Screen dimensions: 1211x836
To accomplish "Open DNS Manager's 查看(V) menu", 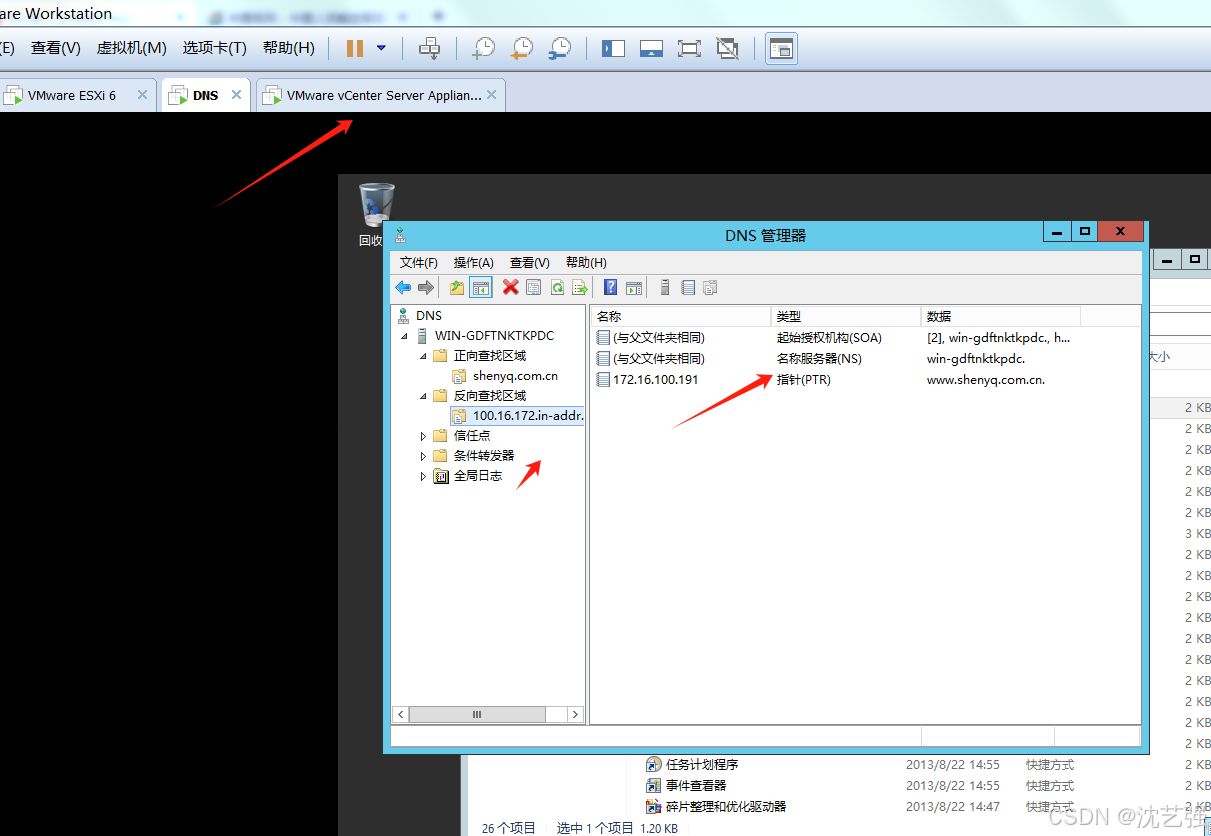I will click(530, 262).
